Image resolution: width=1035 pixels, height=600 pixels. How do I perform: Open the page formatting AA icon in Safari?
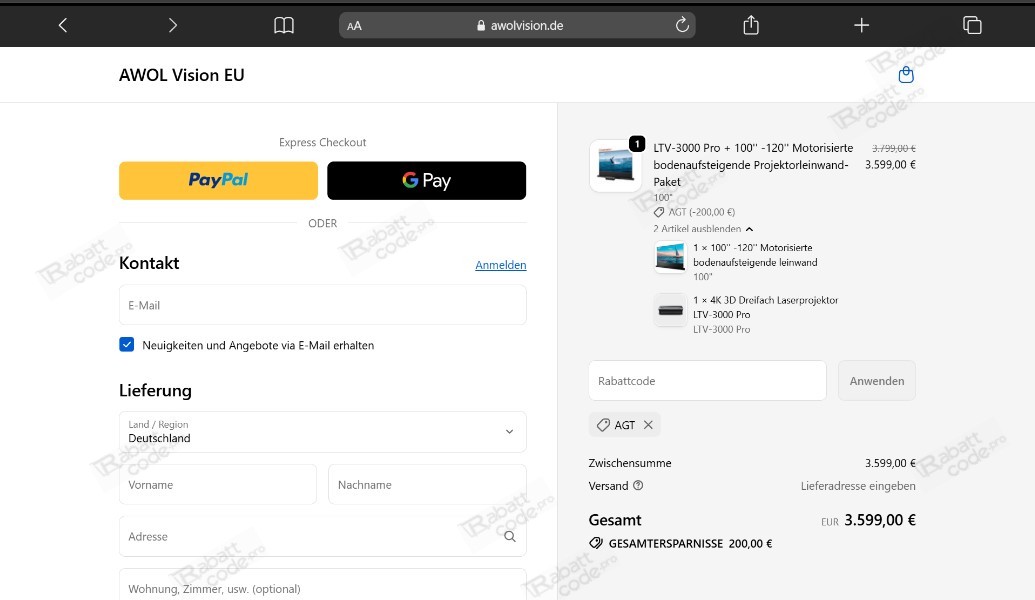[x=354, y=25]
